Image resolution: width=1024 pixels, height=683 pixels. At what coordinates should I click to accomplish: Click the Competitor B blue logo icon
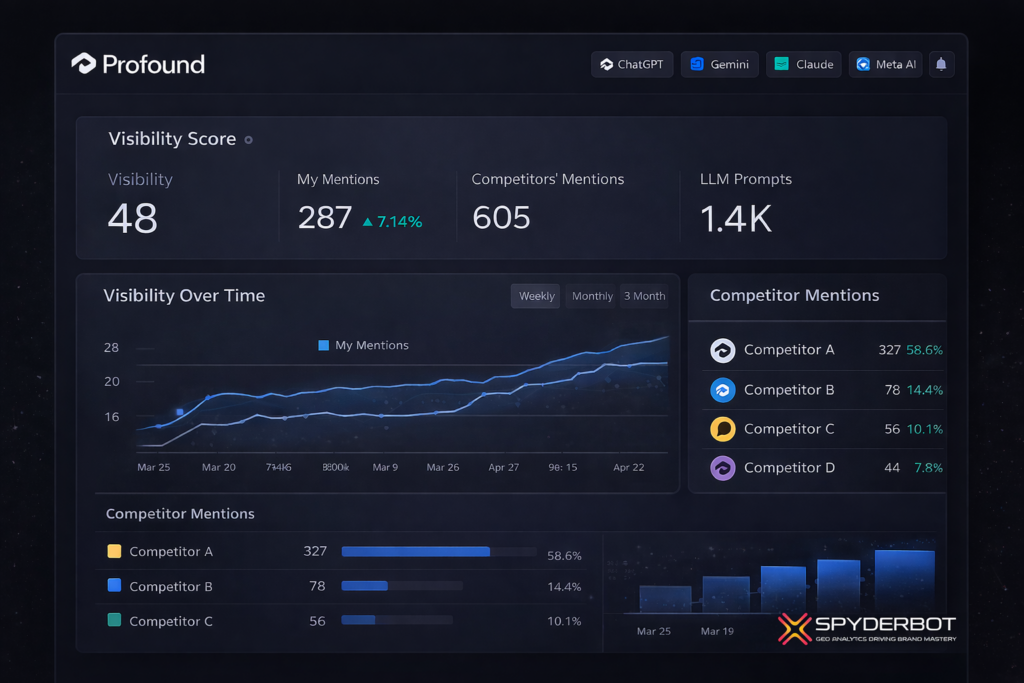click(x=722, y=390)
